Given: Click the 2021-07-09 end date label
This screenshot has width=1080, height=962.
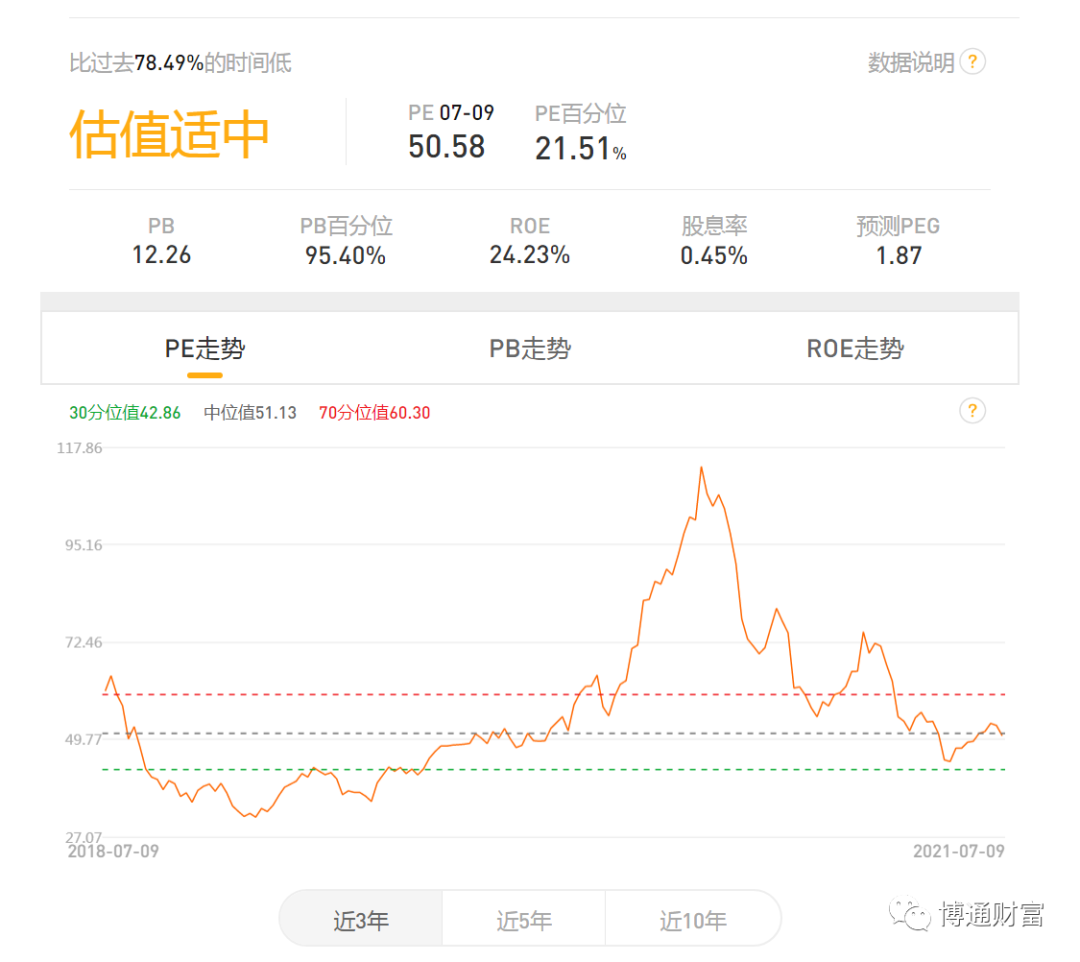Looking at the screenshot, I should point(959,851).
